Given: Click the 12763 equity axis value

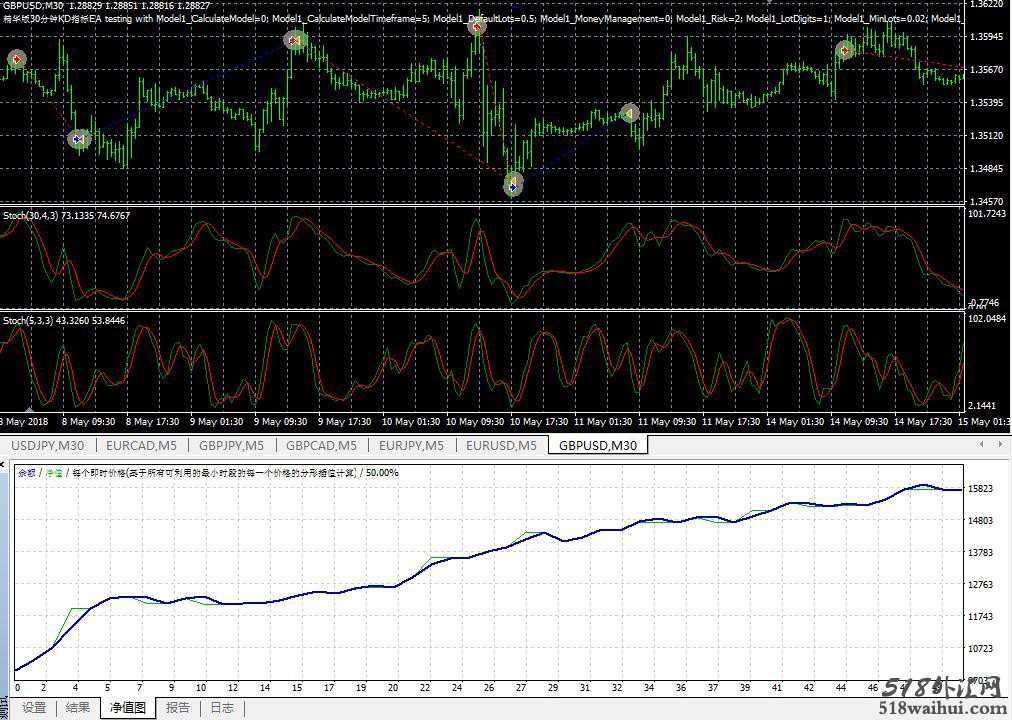Looking at the screenshot, I should pyautogui.click(x=980, y=585).
